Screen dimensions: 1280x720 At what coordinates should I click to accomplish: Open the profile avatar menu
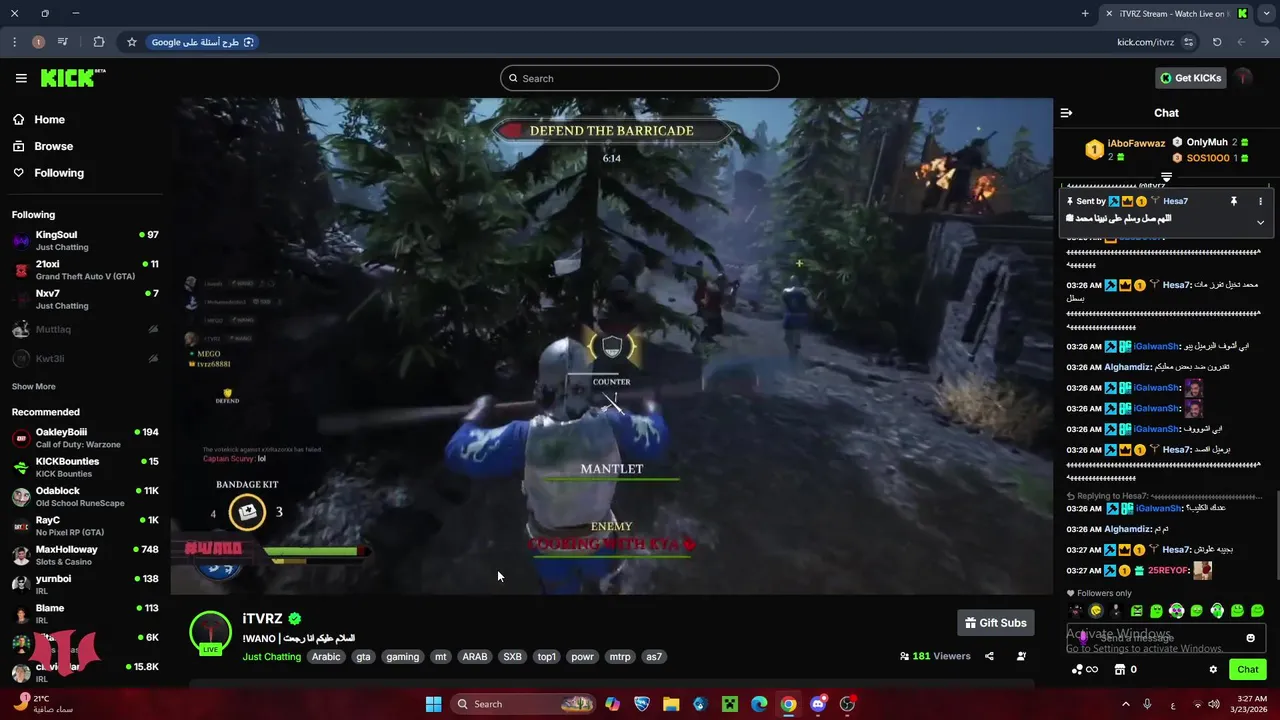click(x=1243, y=78)
